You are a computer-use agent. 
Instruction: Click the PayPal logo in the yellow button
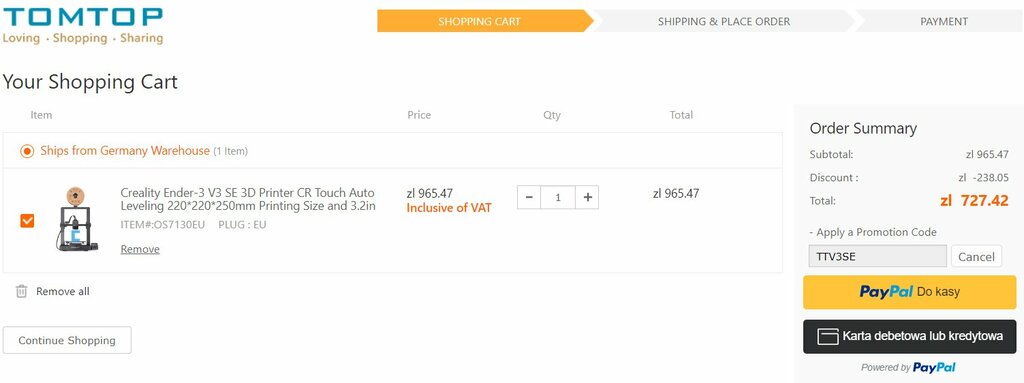(x=886, y=291)
